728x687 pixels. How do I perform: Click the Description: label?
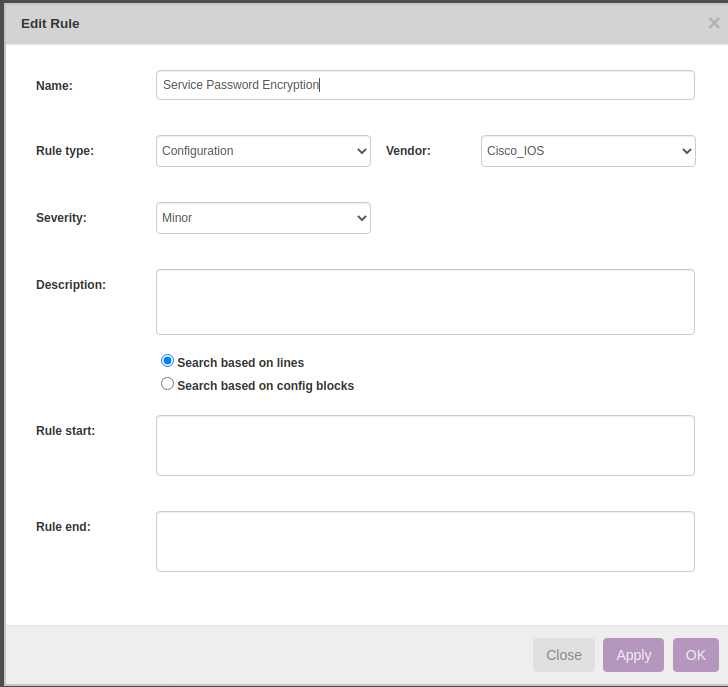71,284
